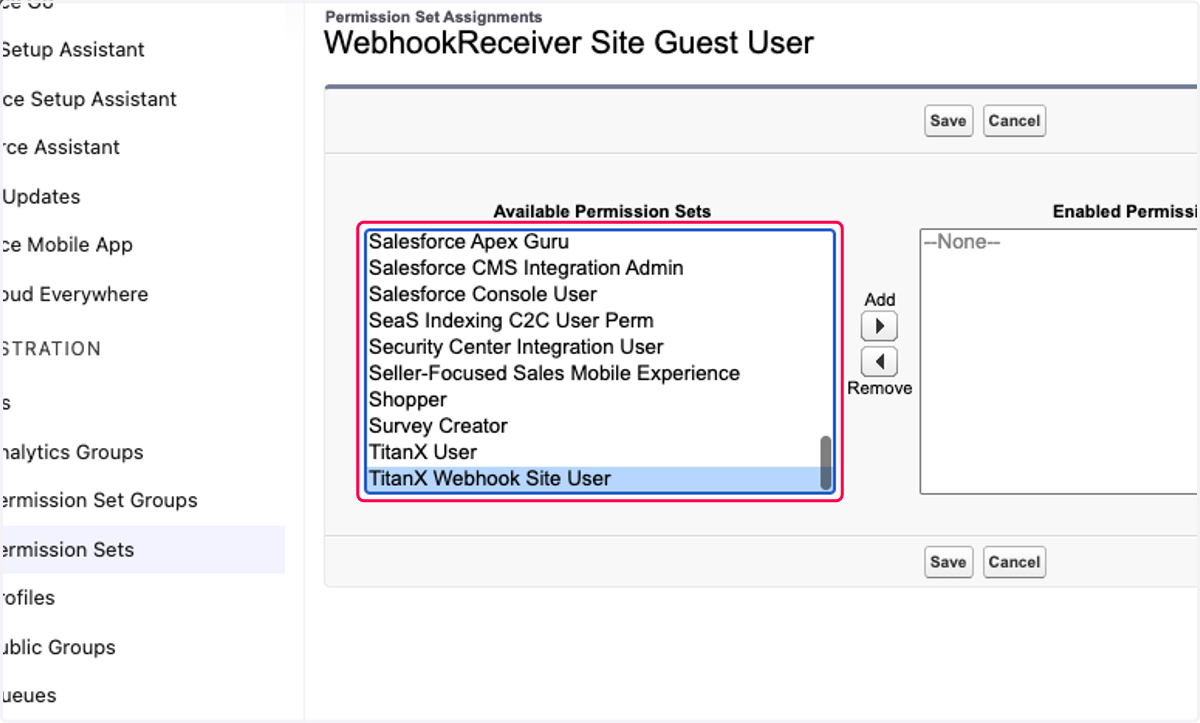
Task: Click the Available Permission Sets scrollbar thumb
Action: (x=826, y=462)
